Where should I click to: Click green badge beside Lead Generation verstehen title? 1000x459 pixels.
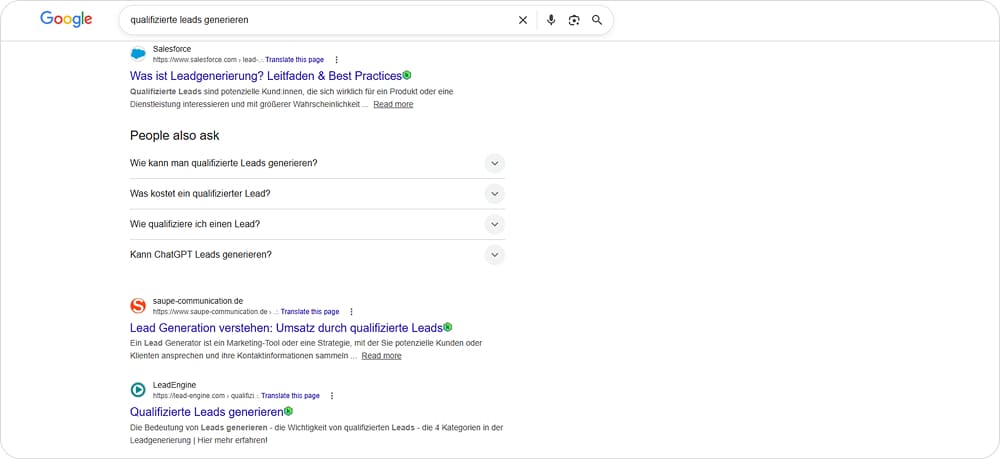[448, 327]
